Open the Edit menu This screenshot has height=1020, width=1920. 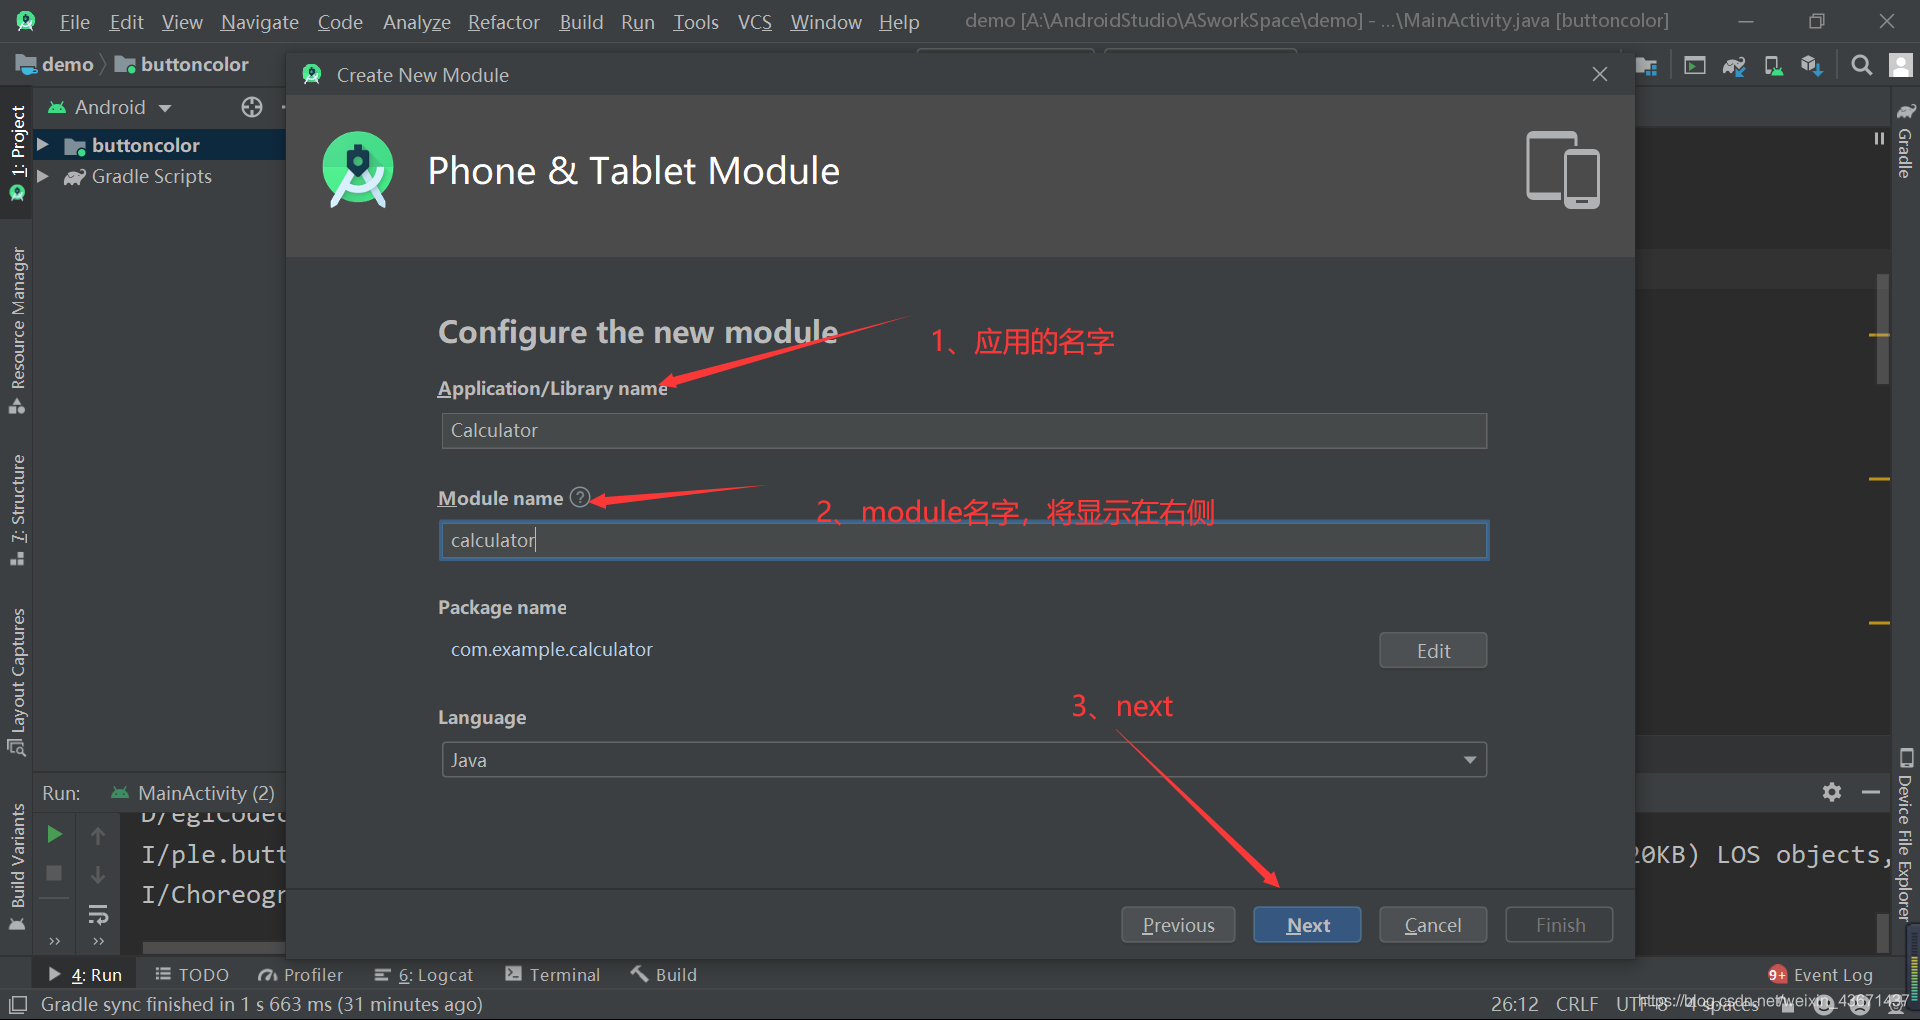coord(127,22)
